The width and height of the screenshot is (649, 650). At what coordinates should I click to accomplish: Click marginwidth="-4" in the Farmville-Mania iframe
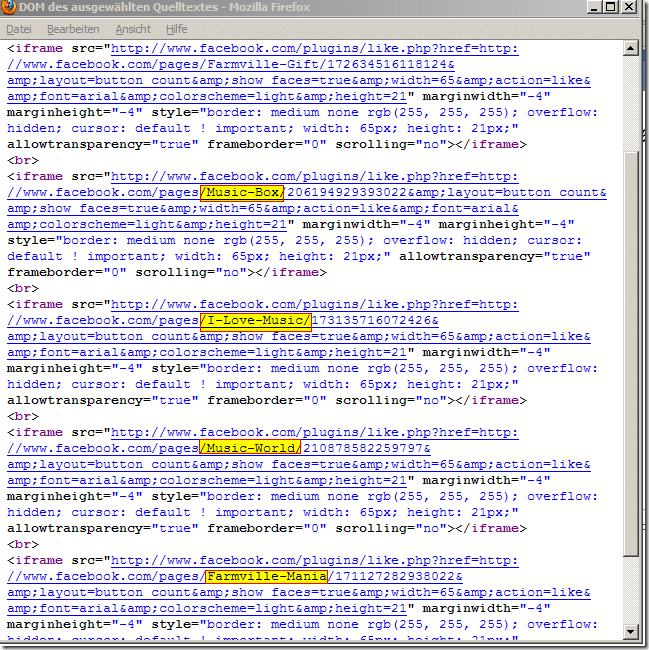point(487,609)
